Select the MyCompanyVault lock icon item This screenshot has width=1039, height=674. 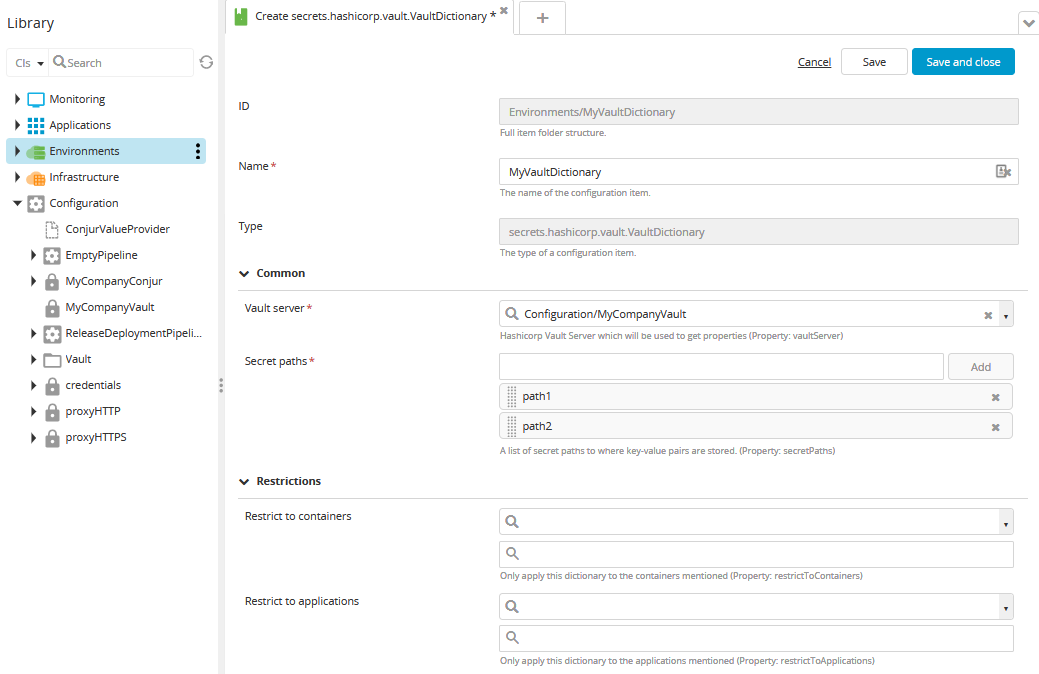click(x=52, y=307)
